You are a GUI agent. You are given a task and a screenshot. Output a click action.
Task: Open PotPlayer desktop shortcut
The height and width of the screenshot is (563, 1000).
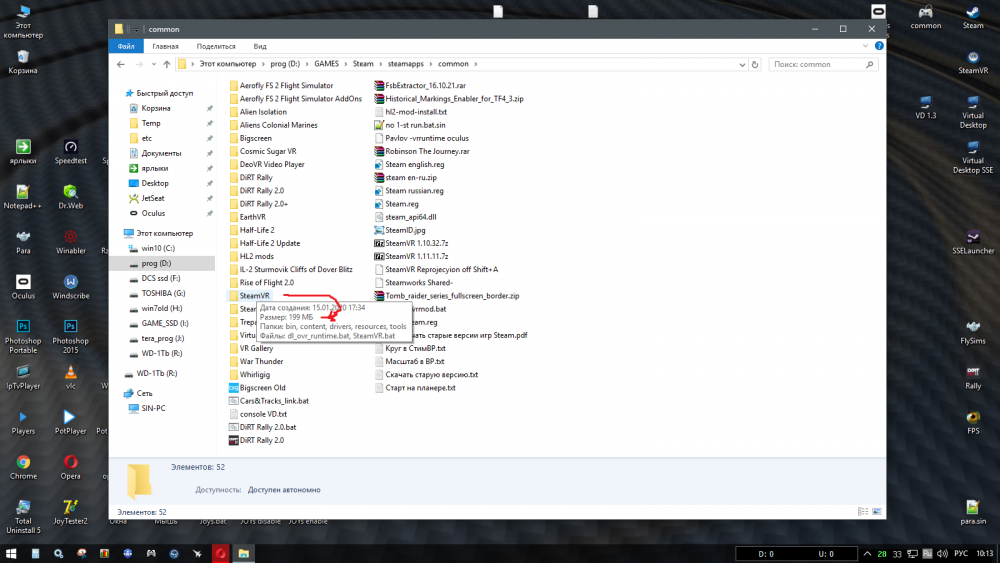tap(70, 423)
